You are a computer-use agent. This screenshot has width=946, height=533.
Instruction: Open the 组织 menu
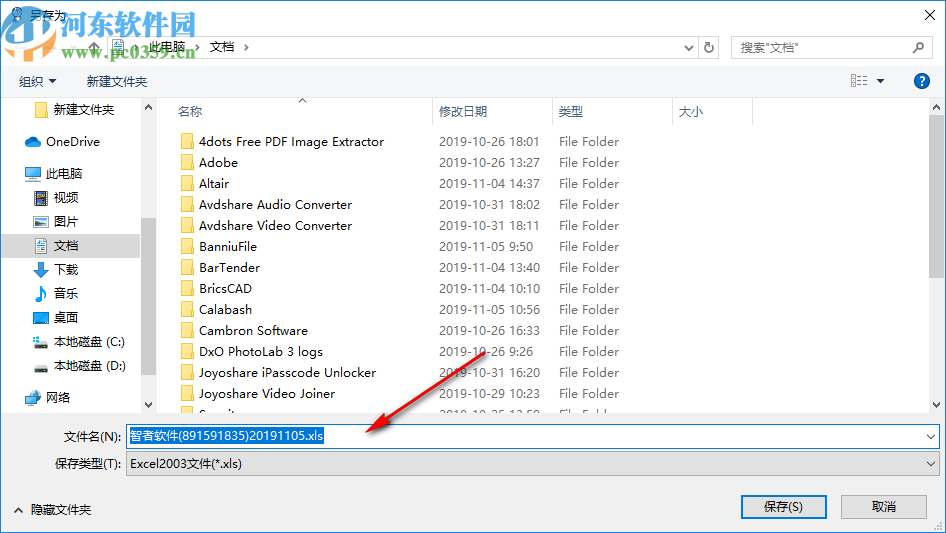pyautogui.click(x=37, y=81)
